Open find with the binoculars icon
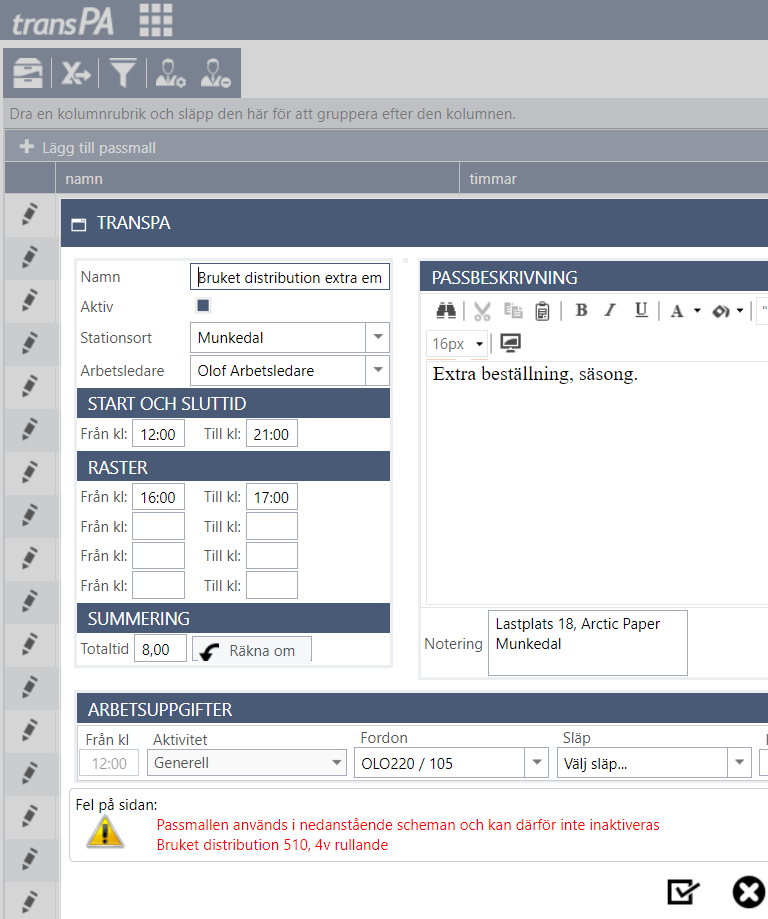This screenshot has height=919, width=768. (446, 311)
